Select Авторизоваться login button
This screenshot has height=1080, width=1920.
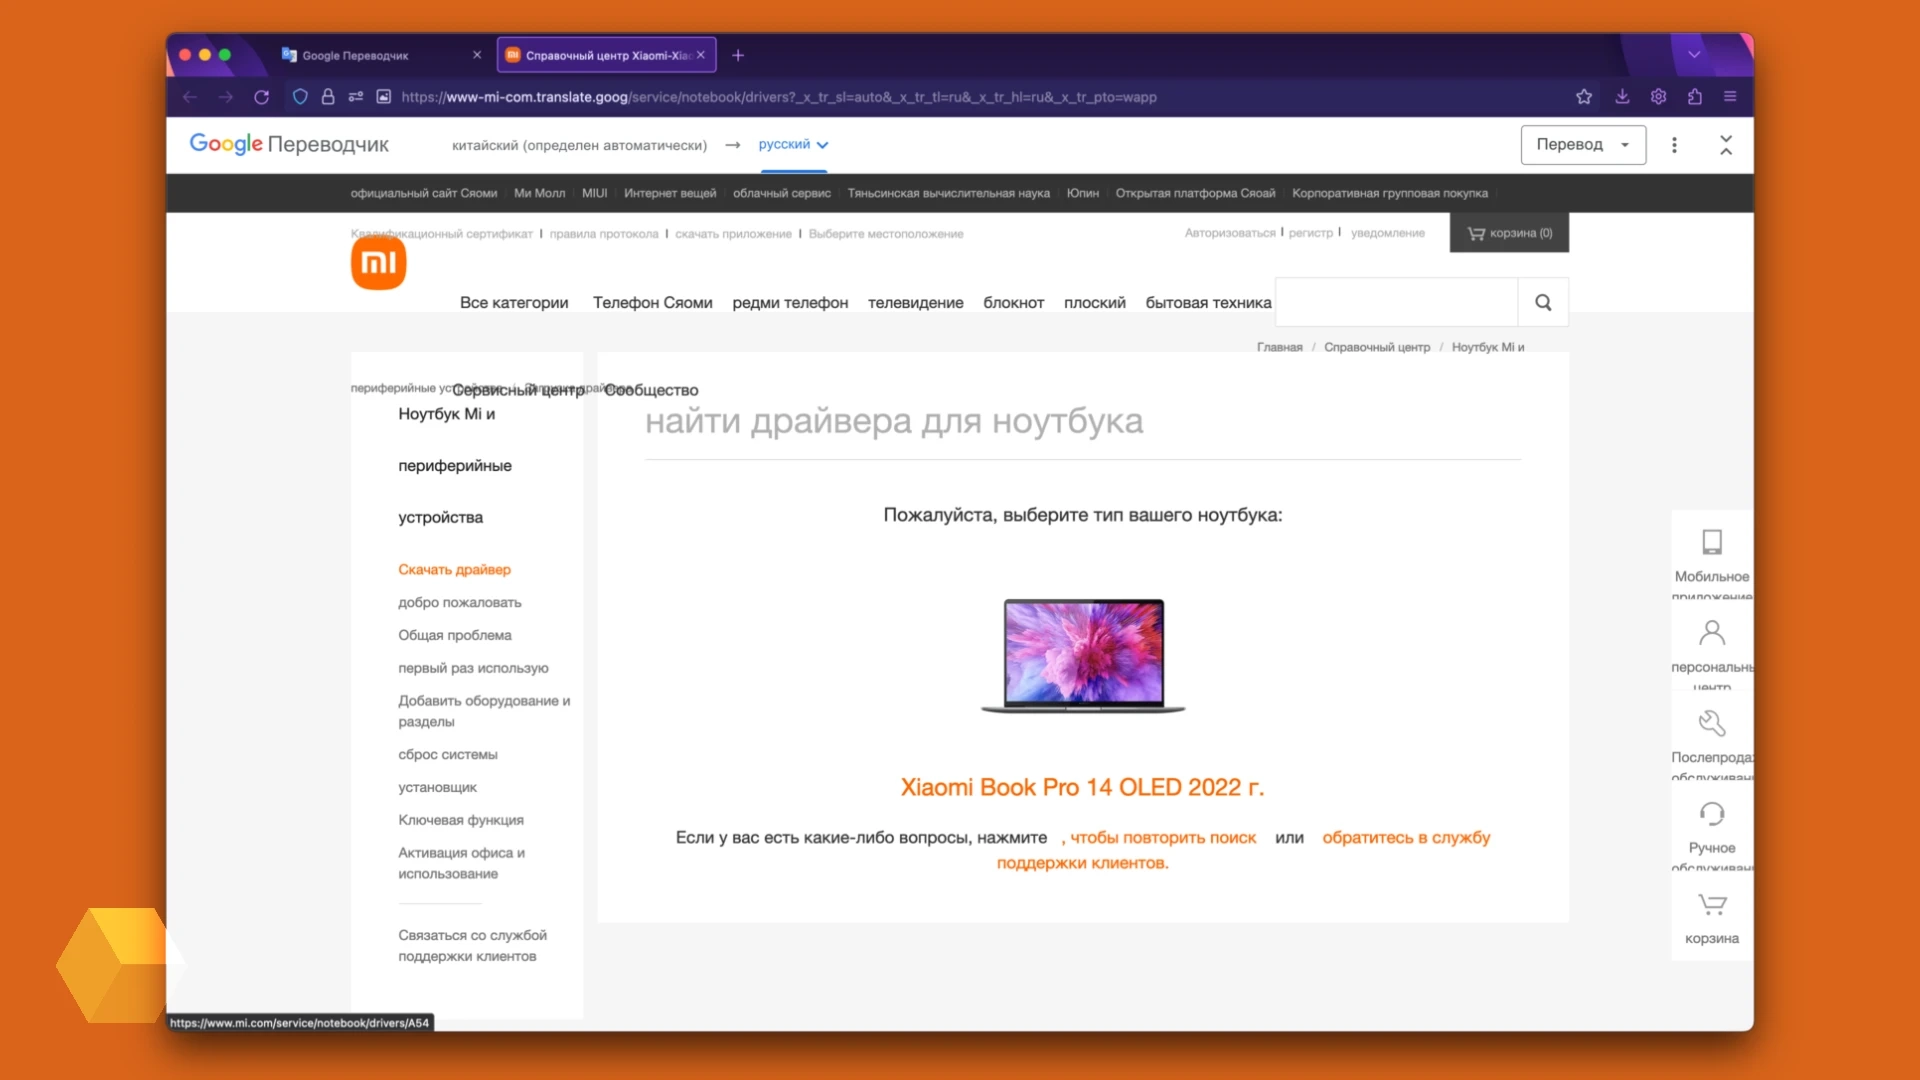pos(1228,232)
